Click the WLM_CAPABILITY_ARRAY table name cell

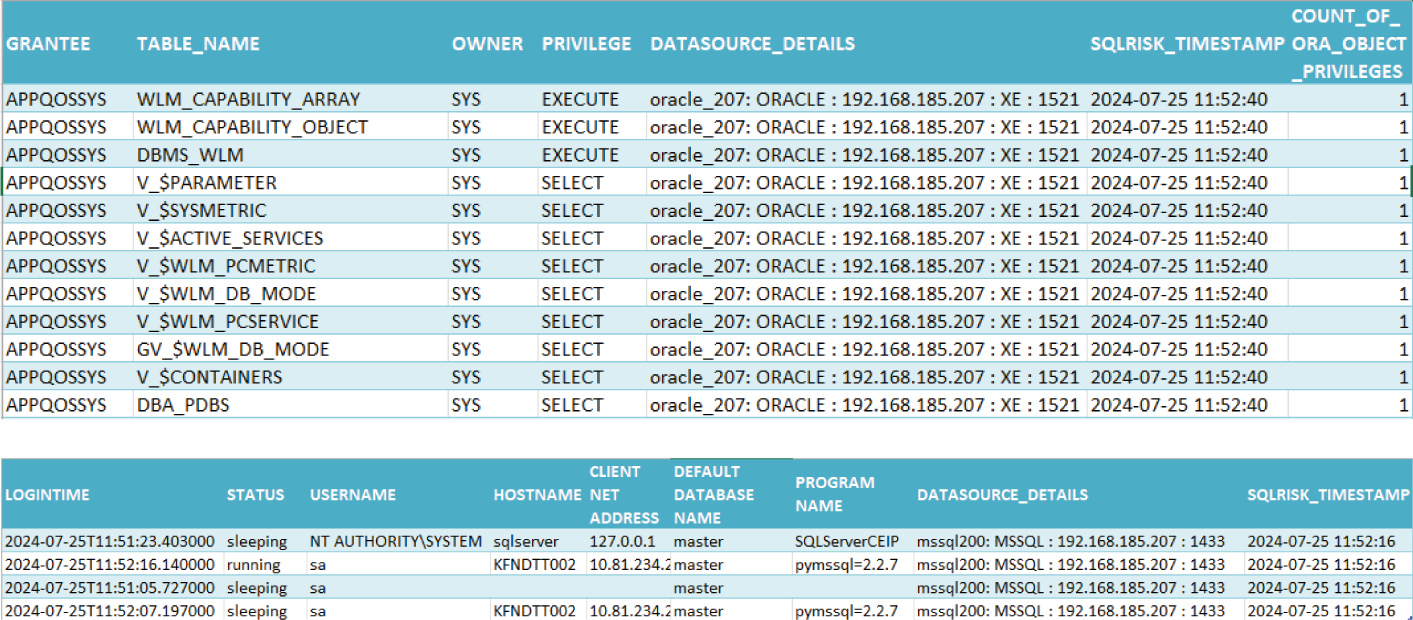click(248, 99)
